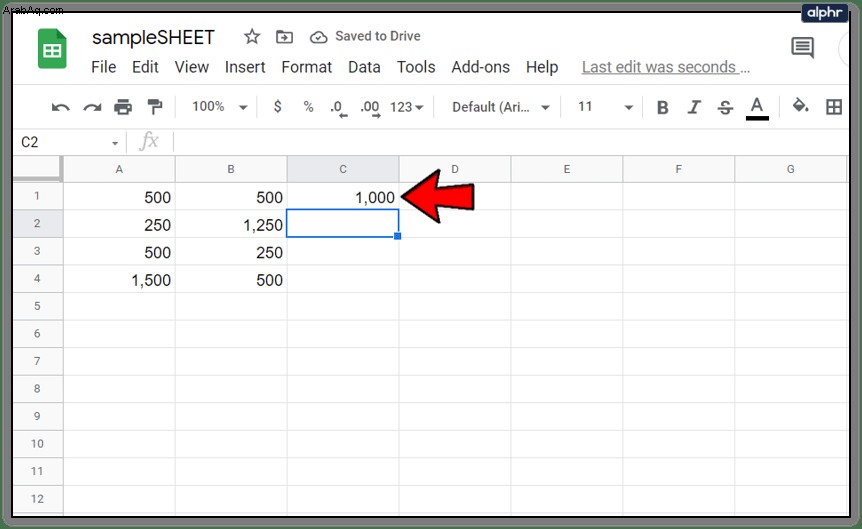Image resolution: width=862 pixels, height=529 pixels.
Task: Format as percent
Action: click(x=308, y=106)
